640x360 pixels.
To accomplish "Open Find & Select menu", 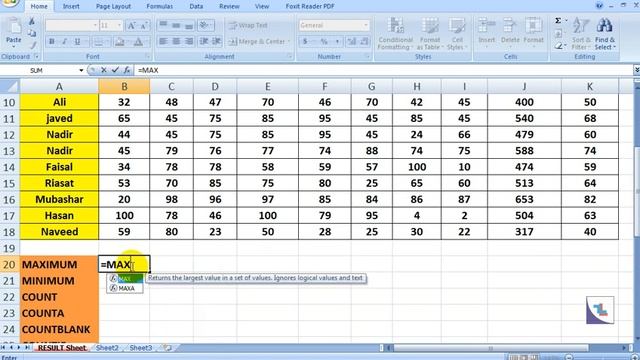I will coord(604,34).
